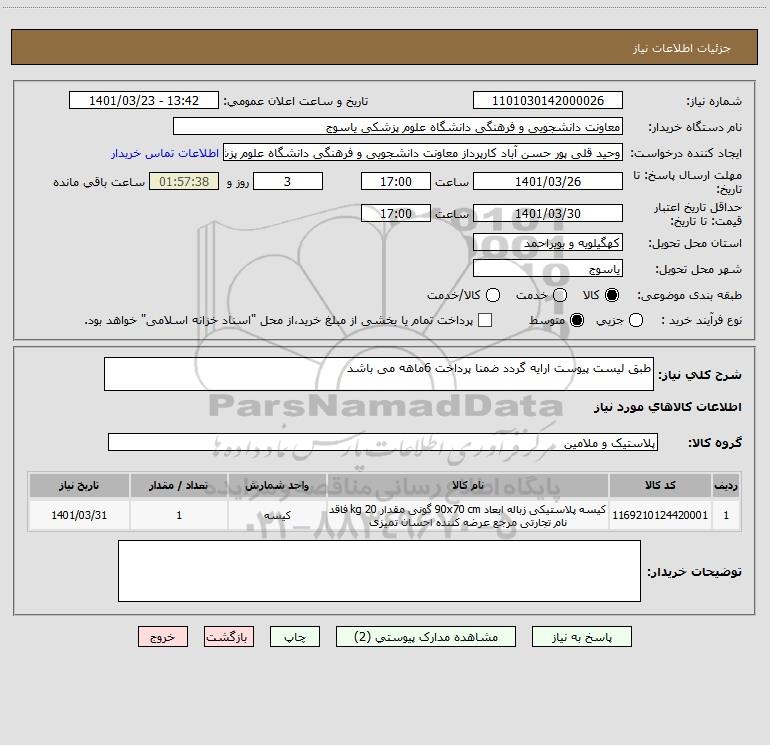Click the general need description text box

coord(379,374)
